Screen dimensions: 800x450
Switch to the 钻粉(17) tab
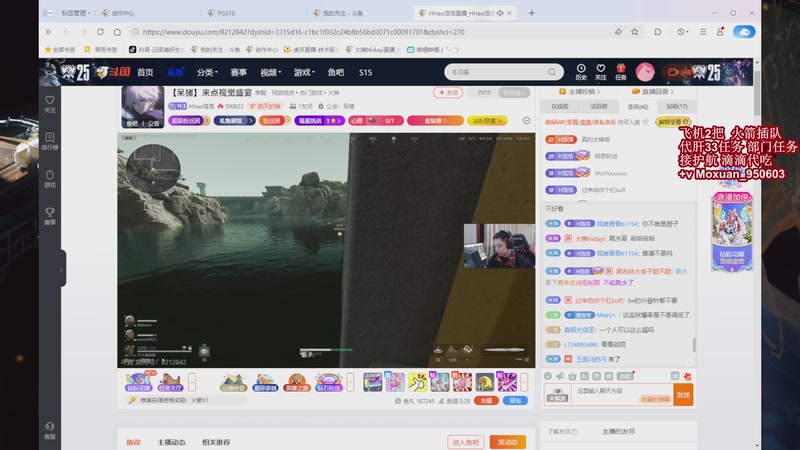coord(677,106)
